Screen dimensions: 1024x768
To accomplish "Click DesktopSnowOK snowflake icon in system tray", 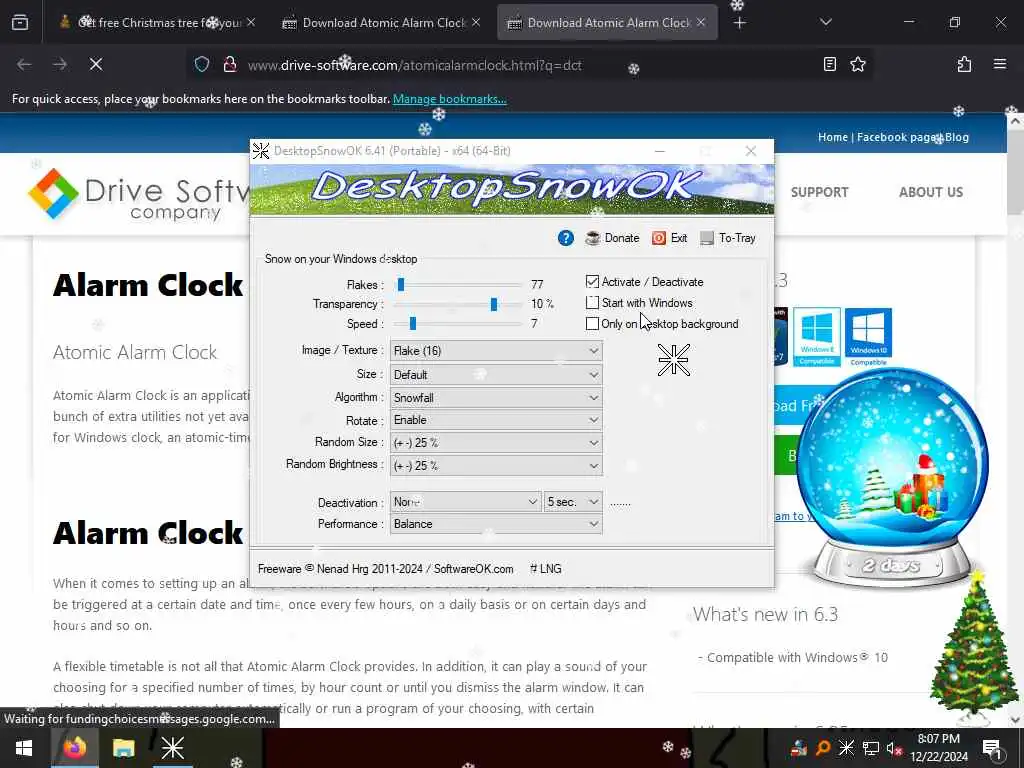I will [846, 748].
